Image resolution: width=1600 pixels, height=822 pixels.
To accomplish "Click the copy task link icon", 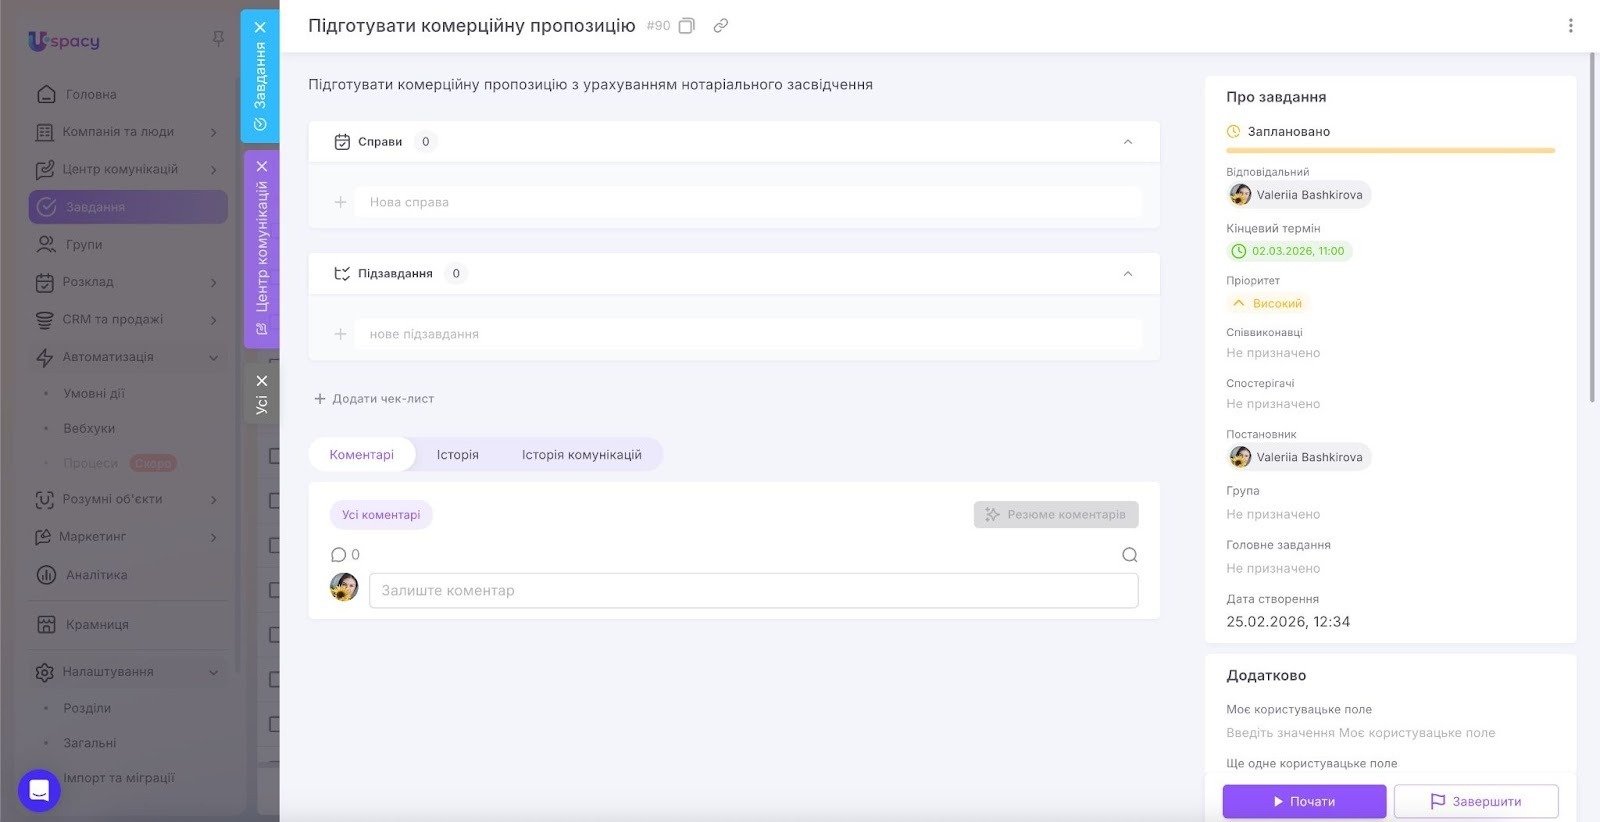I will point(720,26).
